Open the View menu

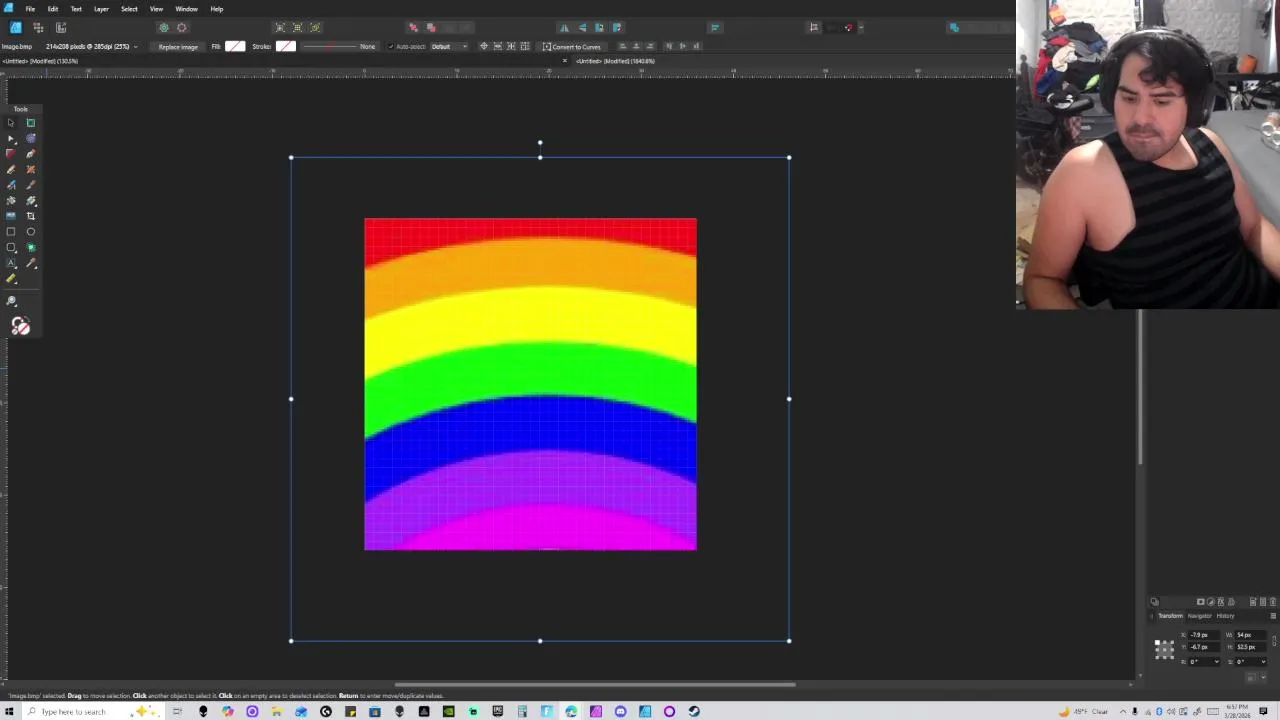[x=156, y=9]
